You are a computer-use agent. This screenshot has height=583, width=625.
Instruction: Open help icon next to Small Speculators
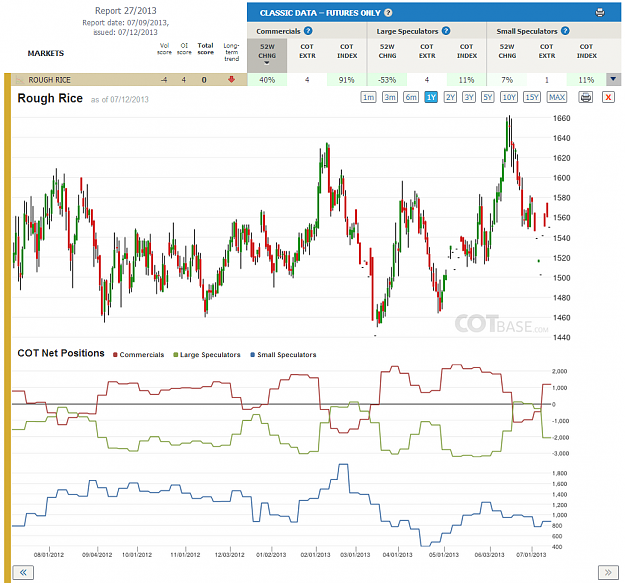click(x=565, y=31)
